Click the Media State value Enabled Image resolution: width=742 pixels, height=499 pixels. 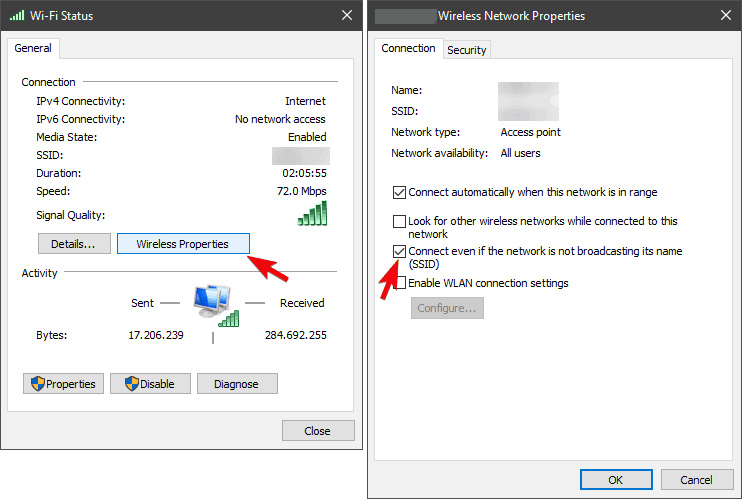pyautogui.click(x=307, y=137)
